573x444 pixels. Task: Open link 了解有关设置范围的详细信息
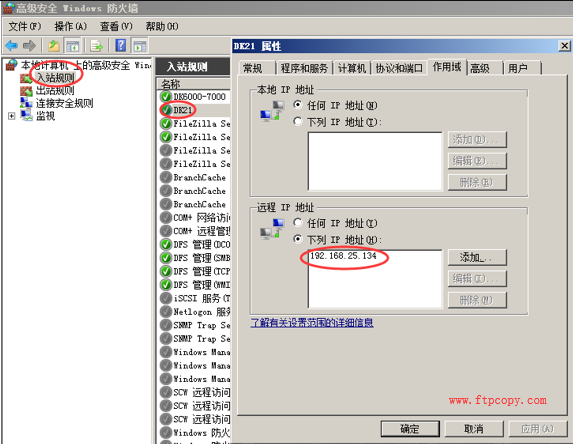click(x=312, y=323)
